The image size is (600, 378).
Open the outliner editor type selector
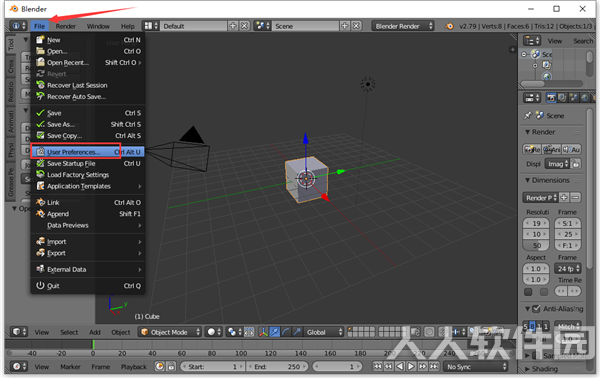[x=532, y=41]
